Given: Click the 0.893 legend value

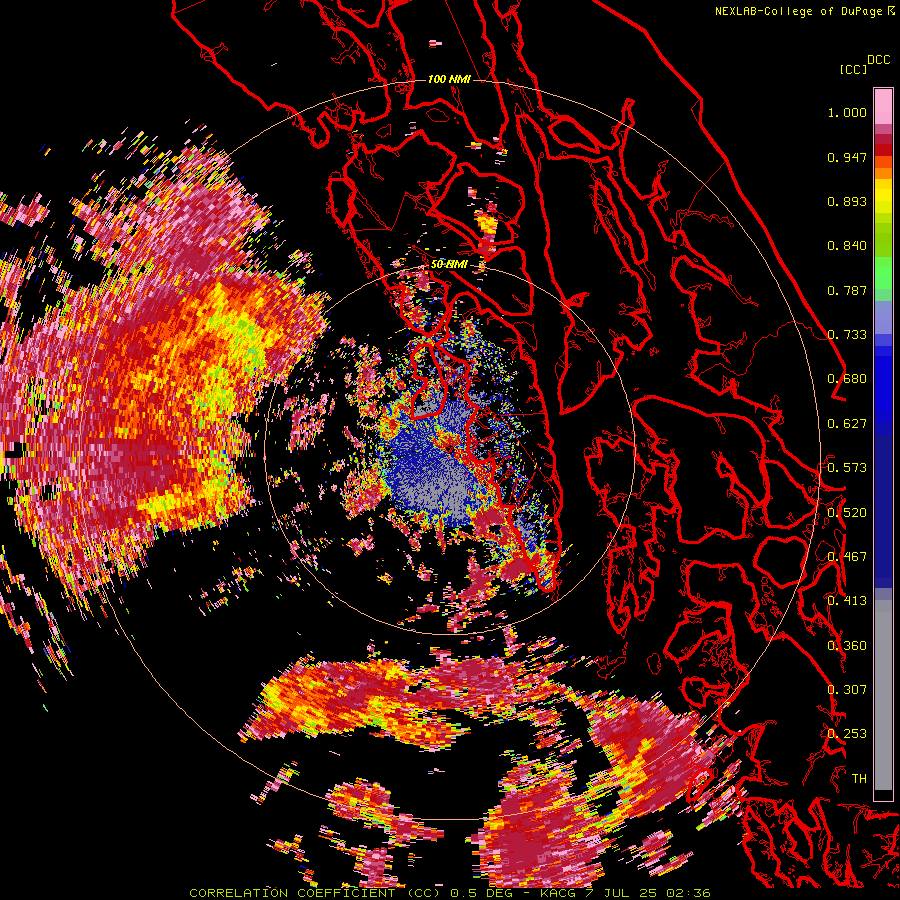Looking at the screenshot, I should coord(847,201).
